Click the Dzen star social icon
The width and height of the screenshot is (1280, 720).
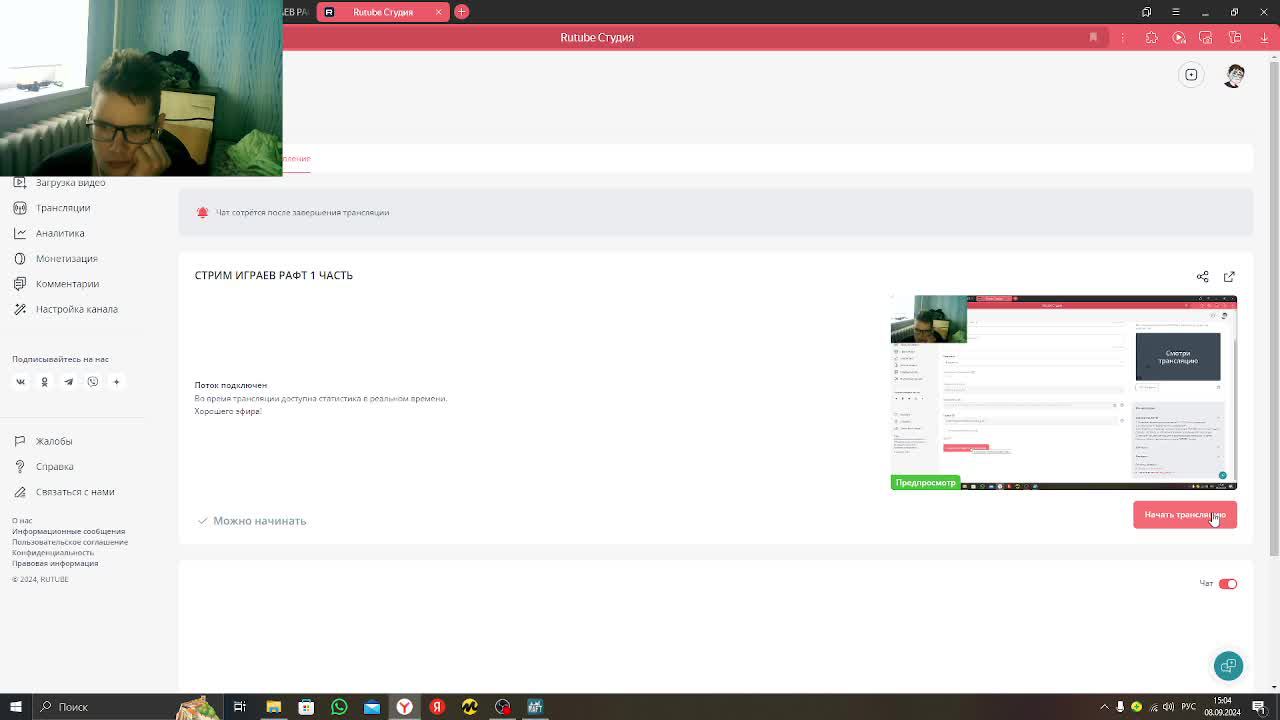(x=116, y=381)
